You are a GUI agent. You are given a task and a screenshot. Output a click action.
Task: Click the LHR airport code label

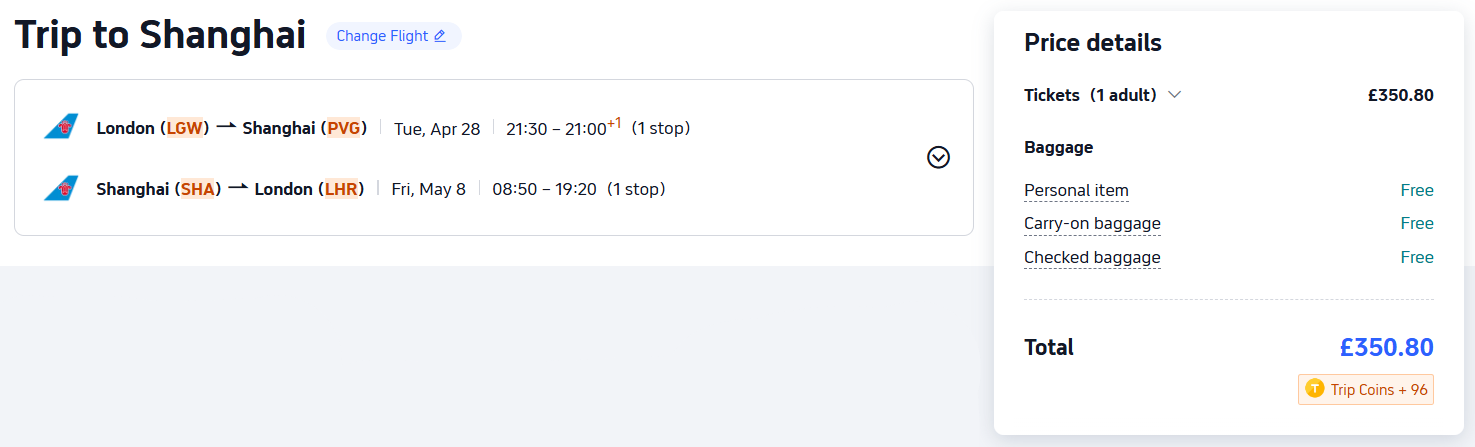pos(341,188)
